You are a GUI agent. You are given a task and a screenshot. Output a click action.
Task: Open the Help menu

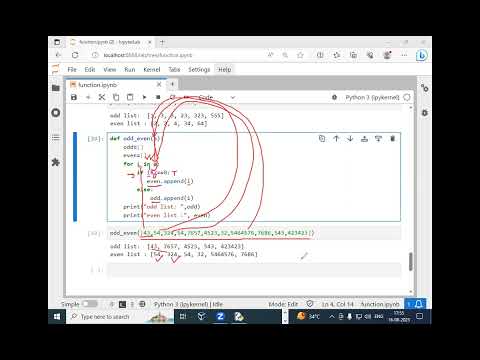click(224, 69)
